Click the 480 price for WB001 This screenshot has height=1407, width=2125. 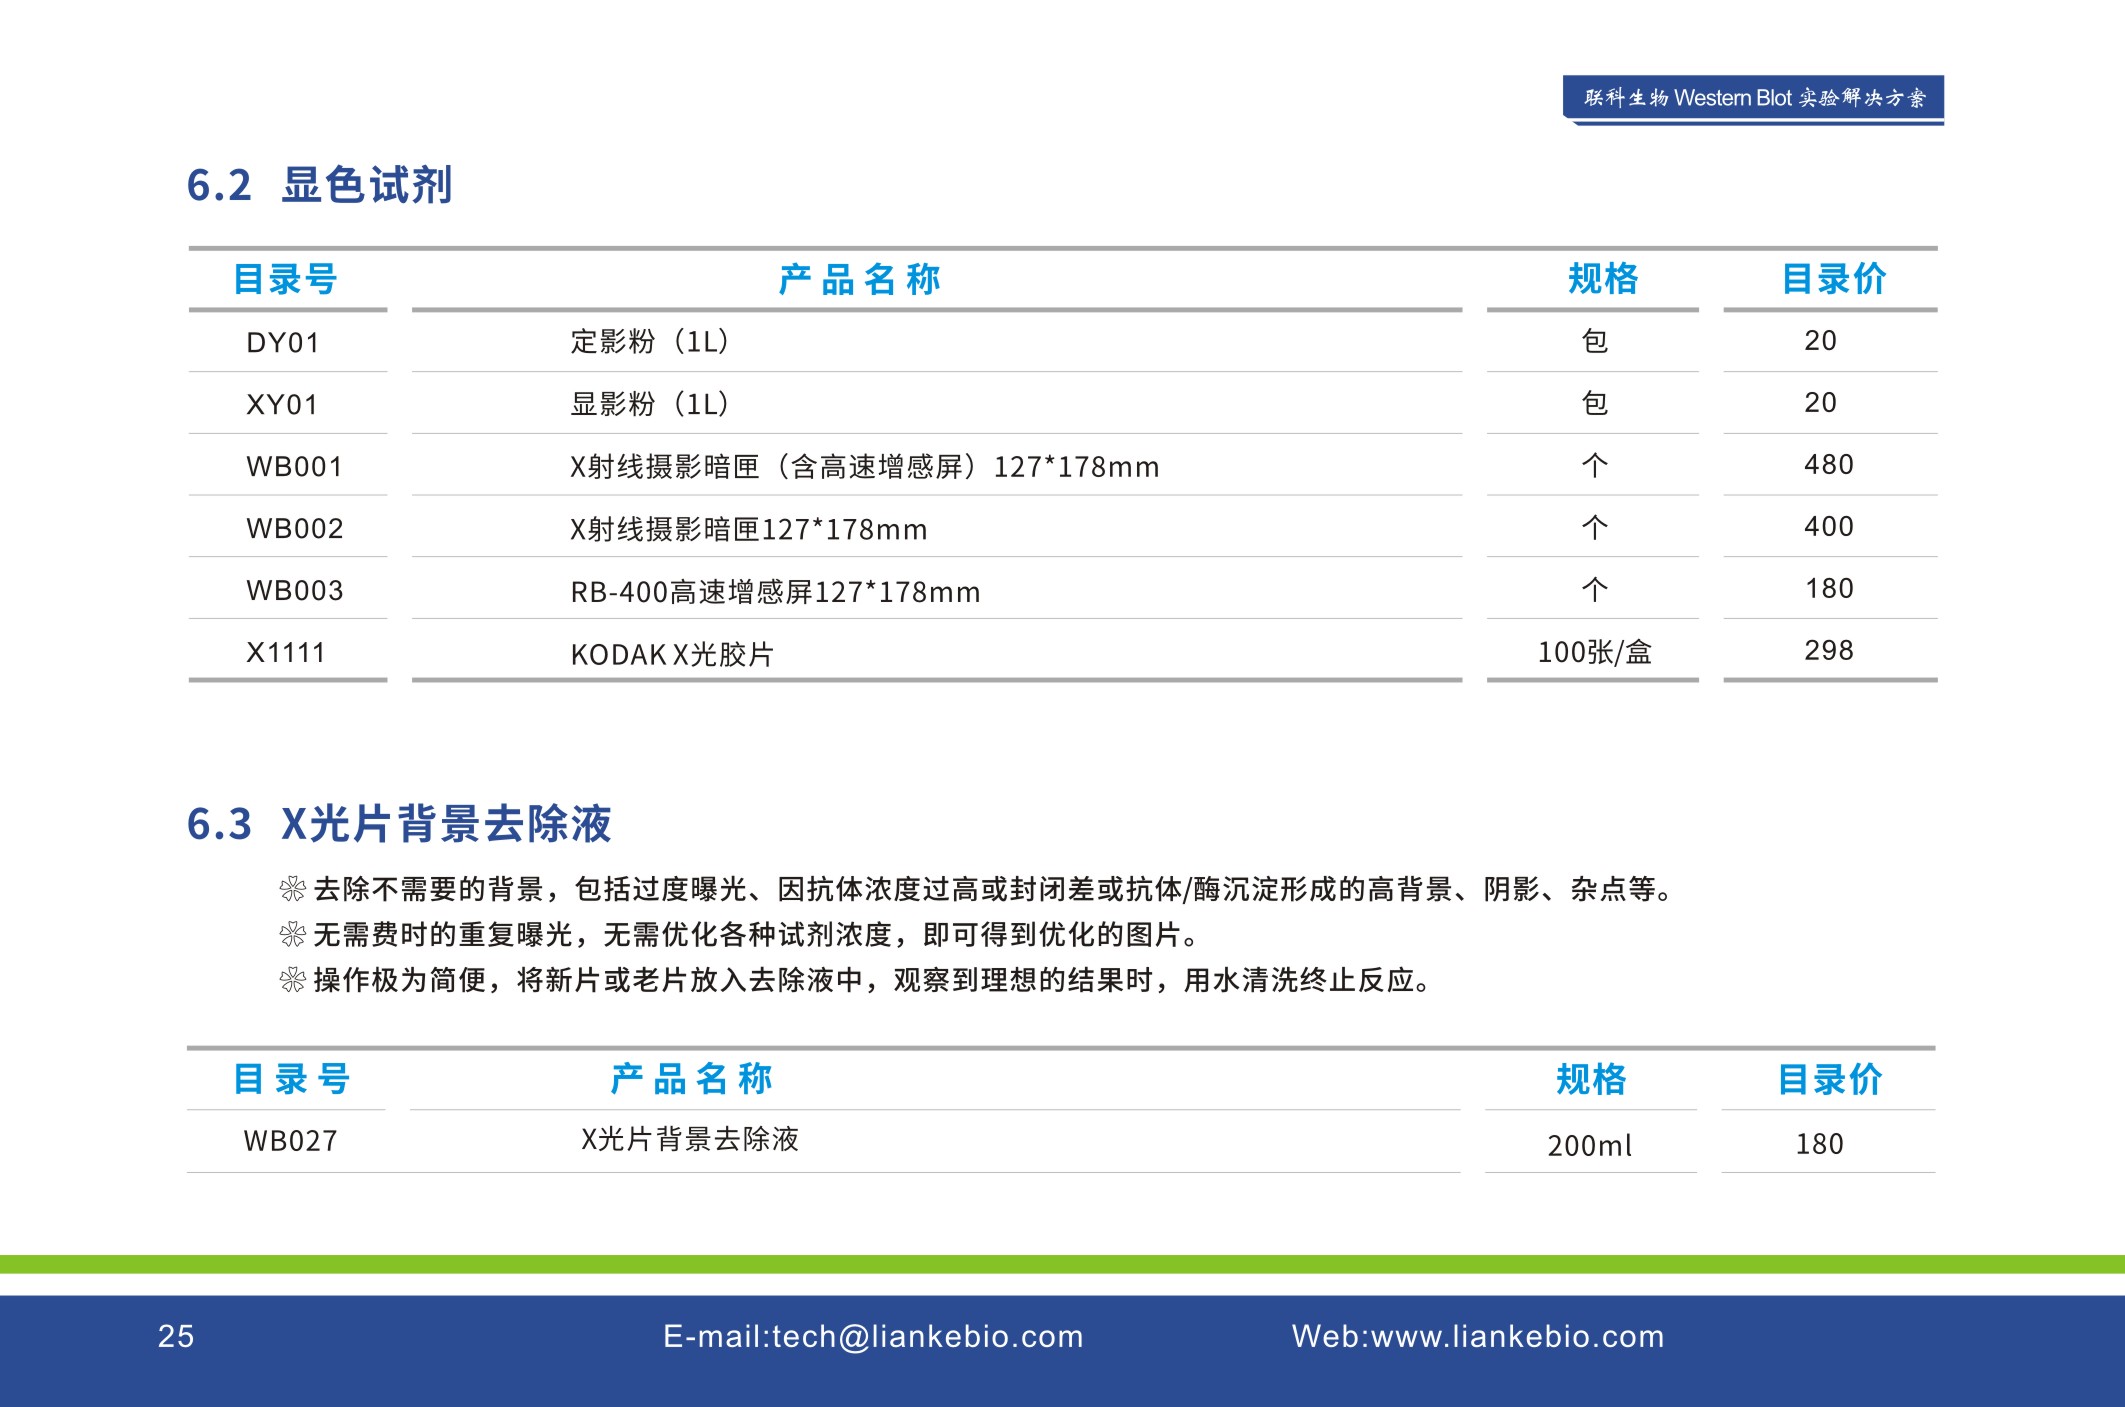click(1828, 465)
